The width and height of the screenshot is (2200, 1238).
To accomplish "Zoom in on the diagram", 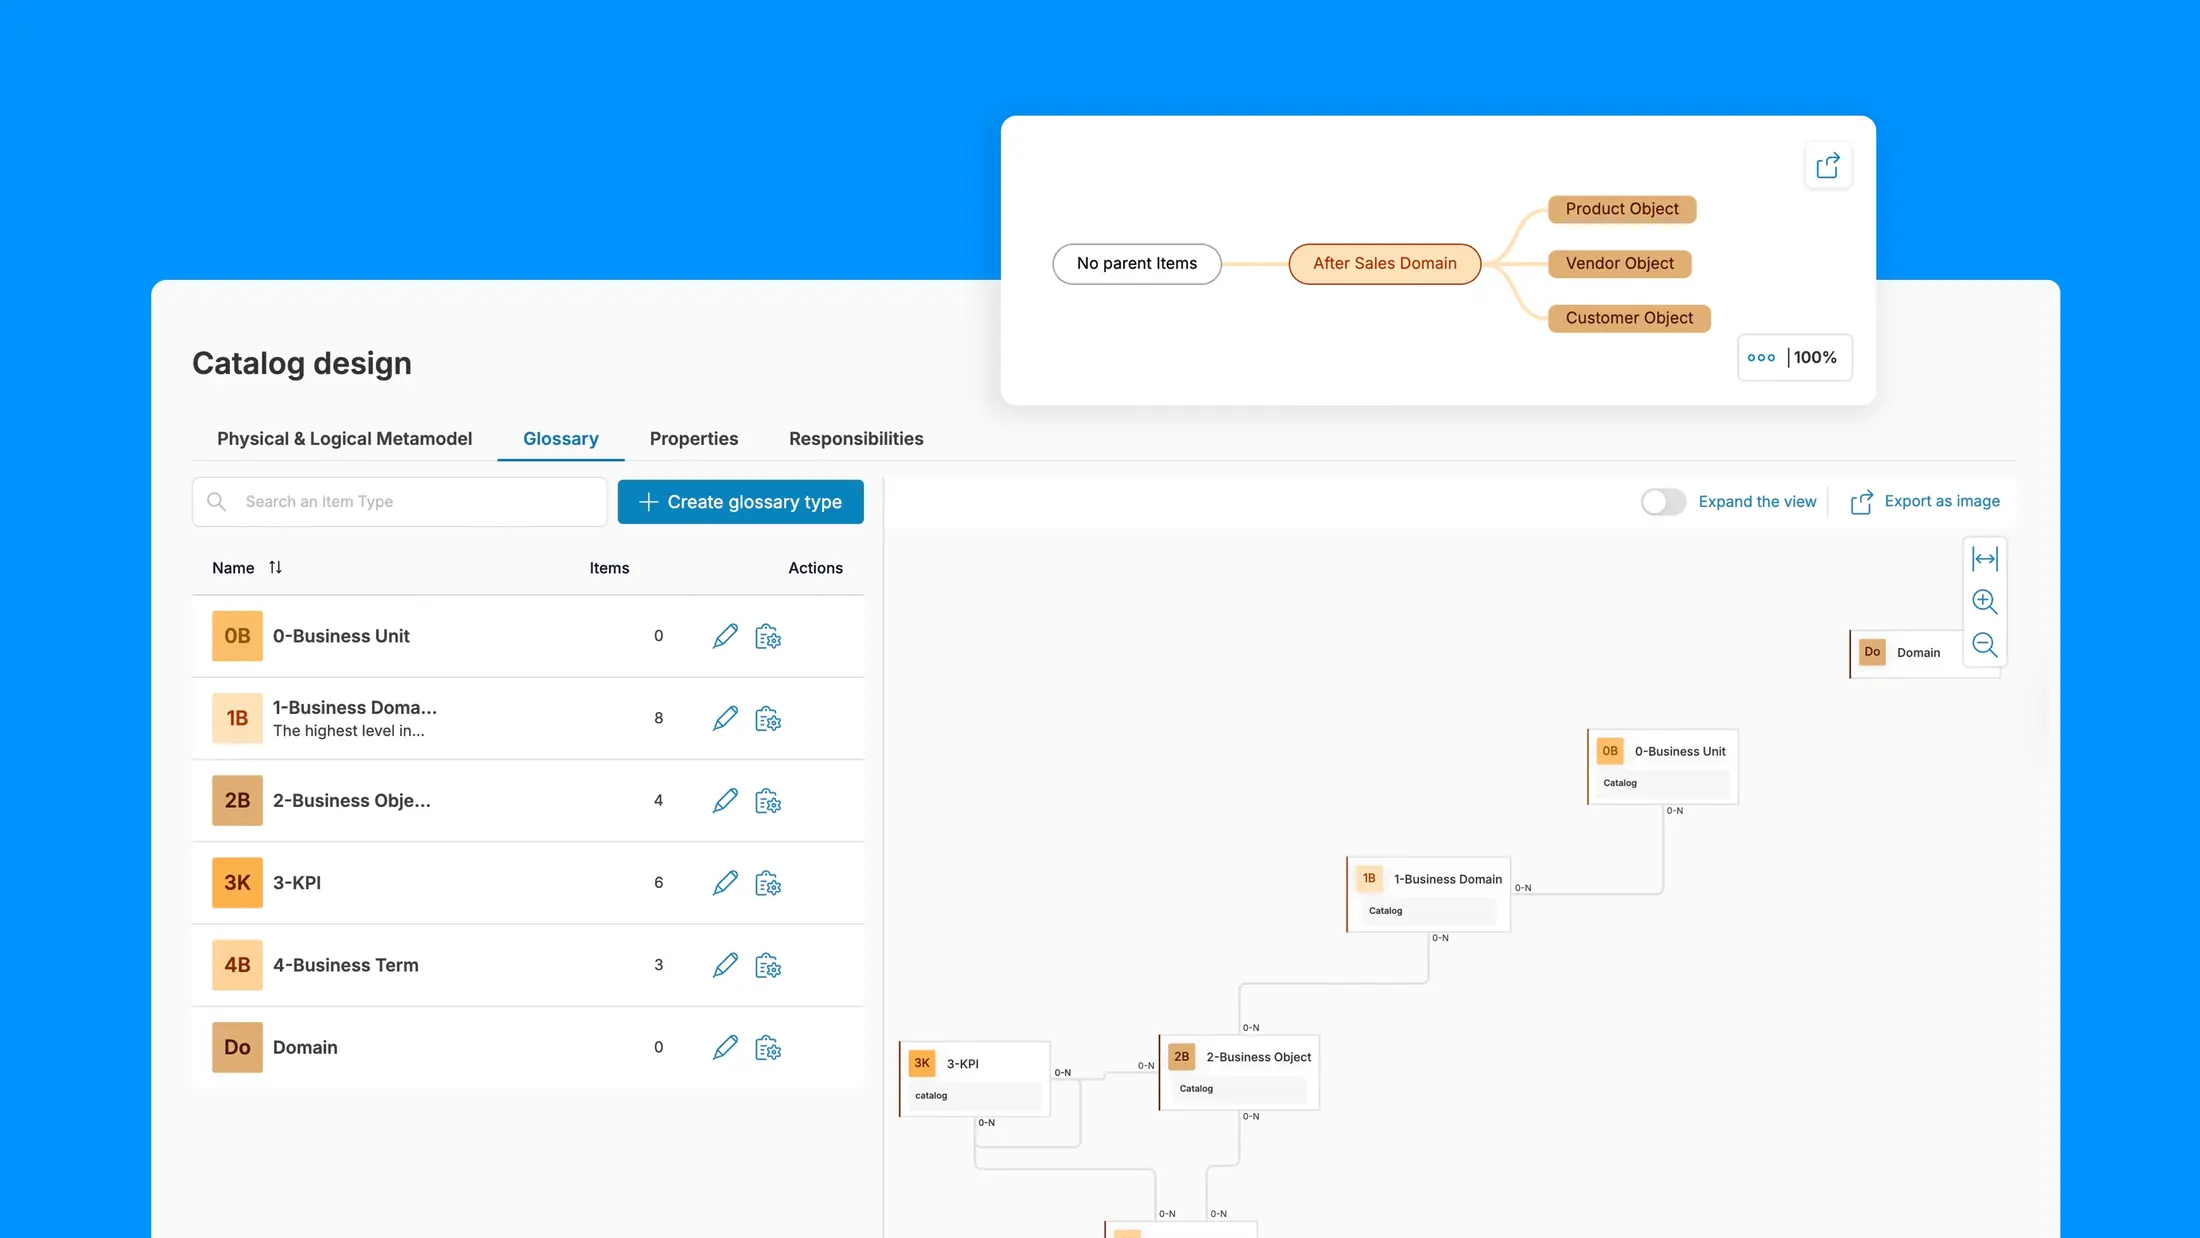I will pos(1984,601).
